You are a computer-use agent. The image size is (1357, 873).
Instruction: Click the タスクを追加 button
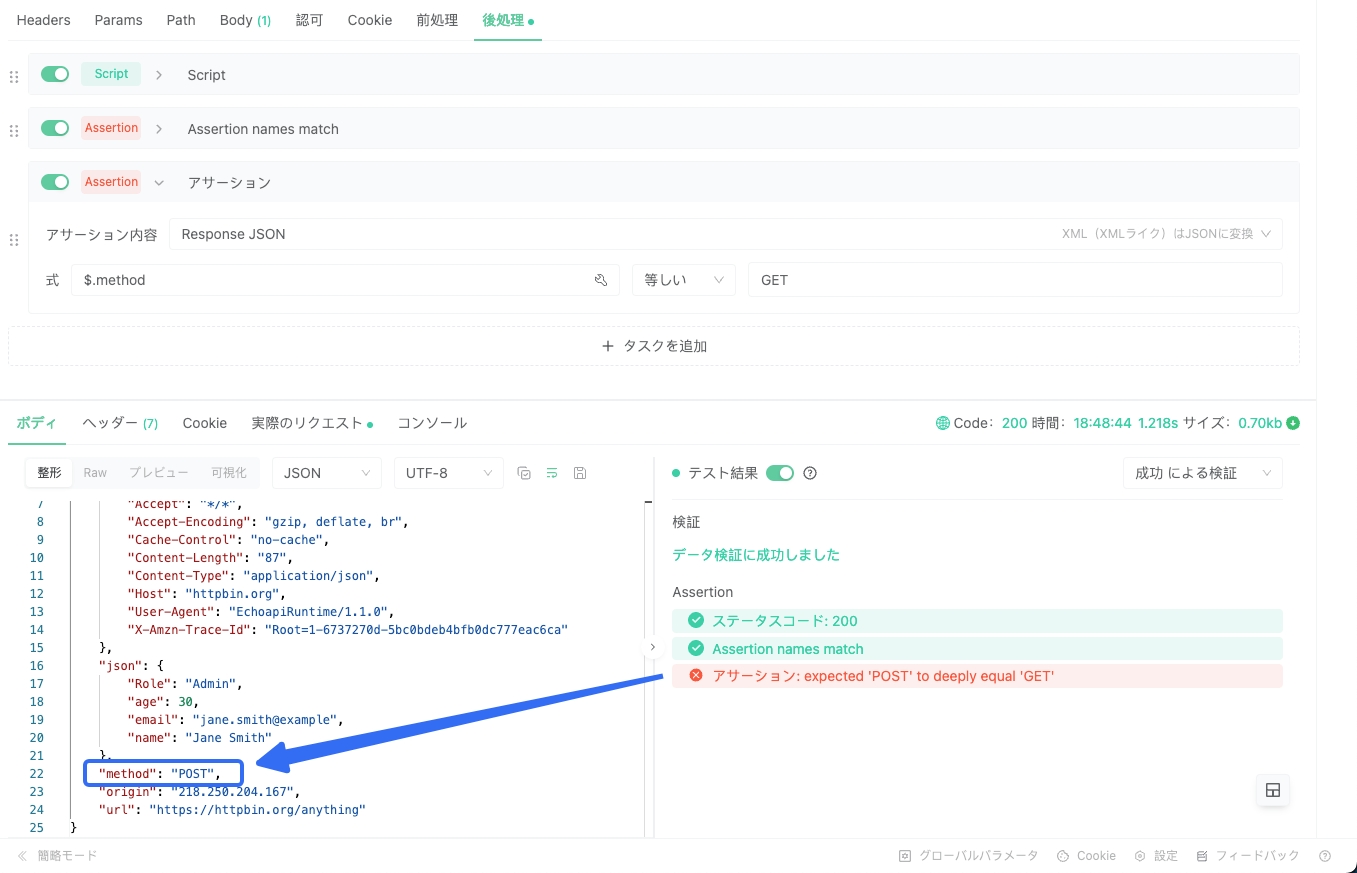tap(654, 346)
